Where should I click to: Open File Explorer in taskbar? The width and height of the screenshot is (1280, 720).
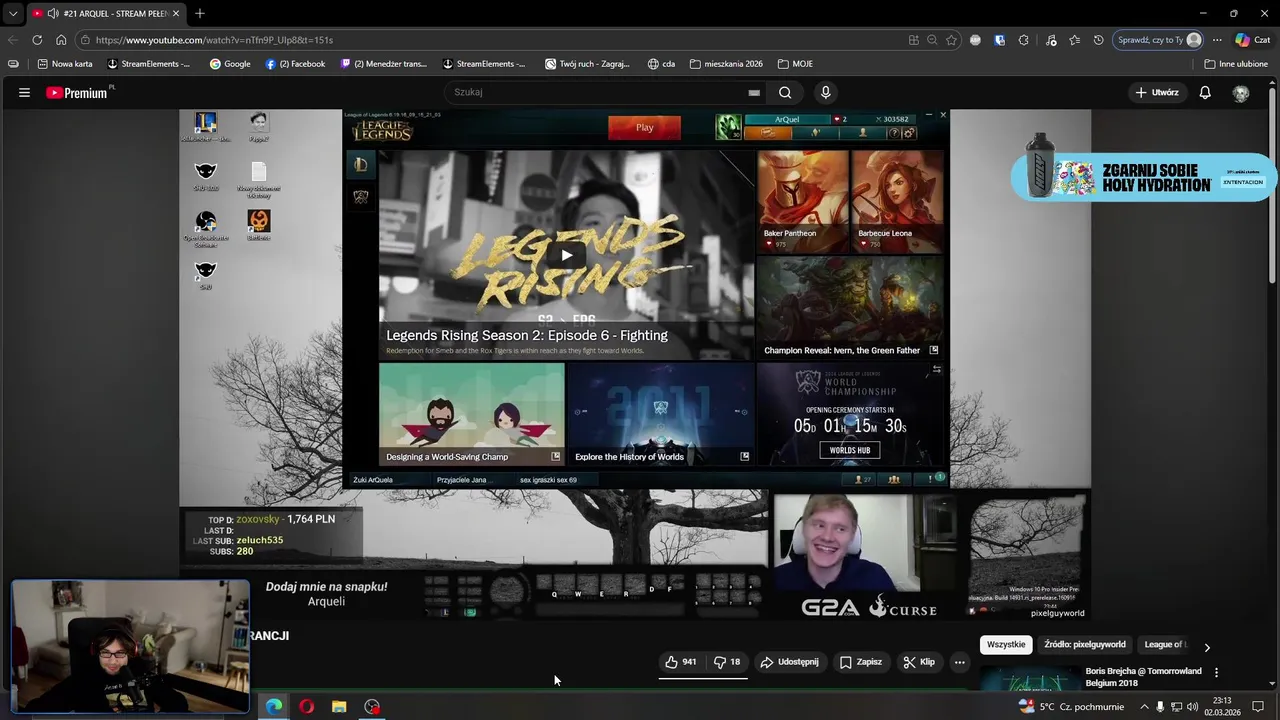click(x=339, y=706)
